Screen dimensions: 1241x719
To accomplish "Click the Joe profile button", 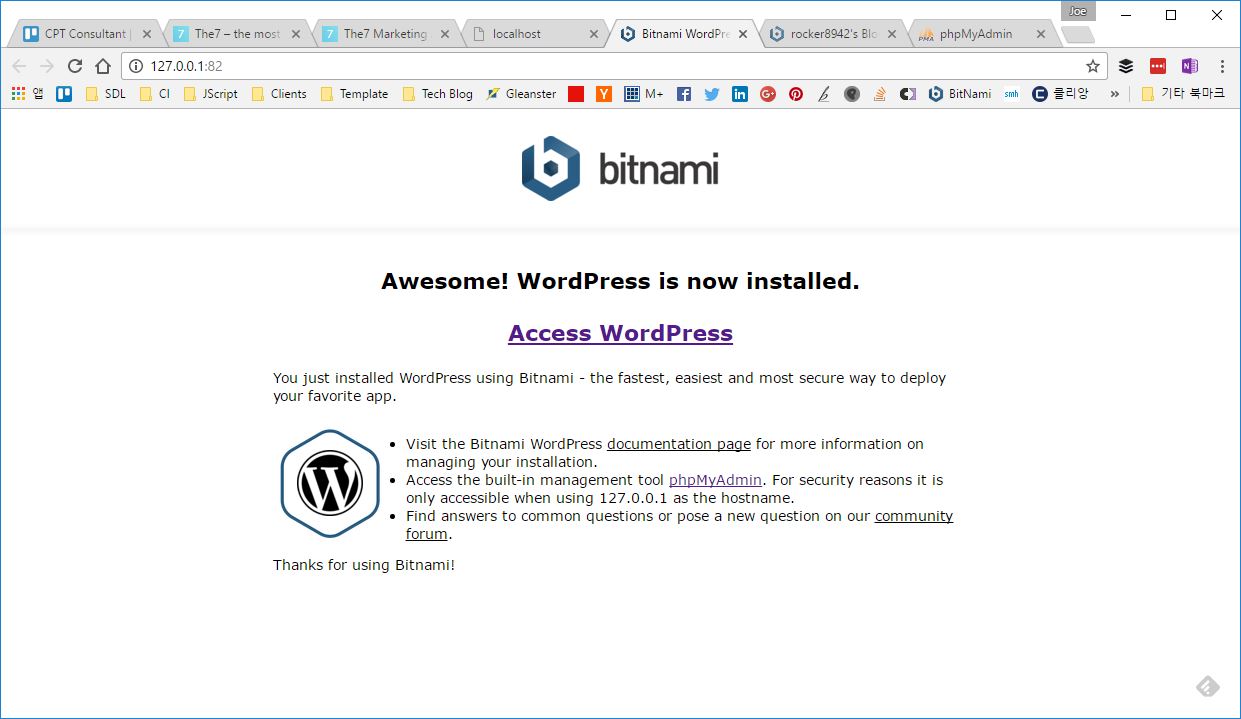I will 1077,11.
